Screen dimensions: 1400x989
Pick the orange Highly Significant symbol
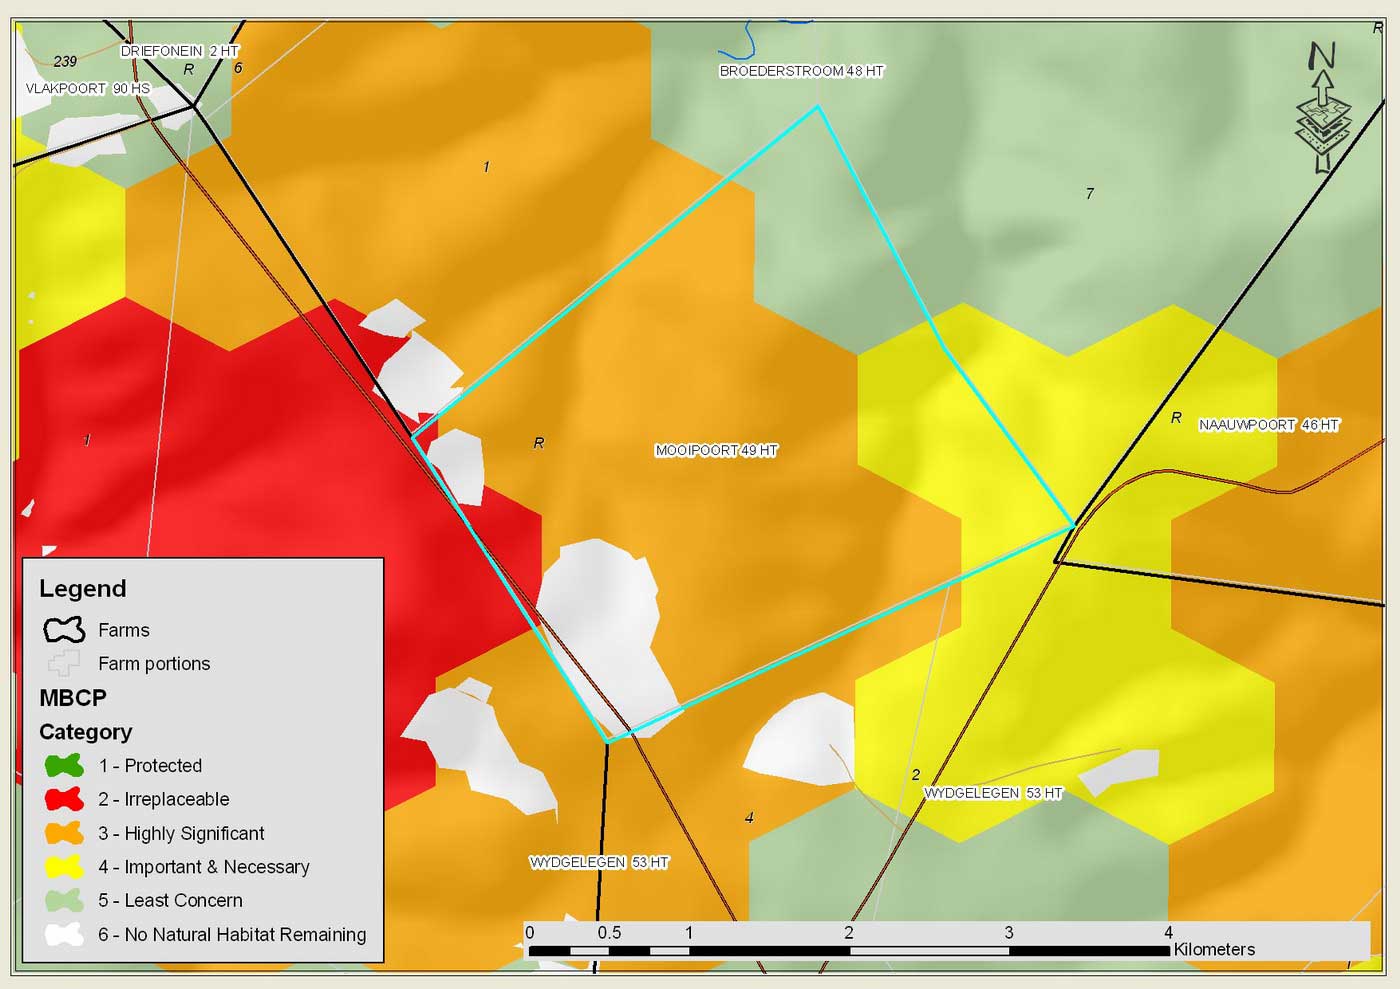(x=64, y=833)
